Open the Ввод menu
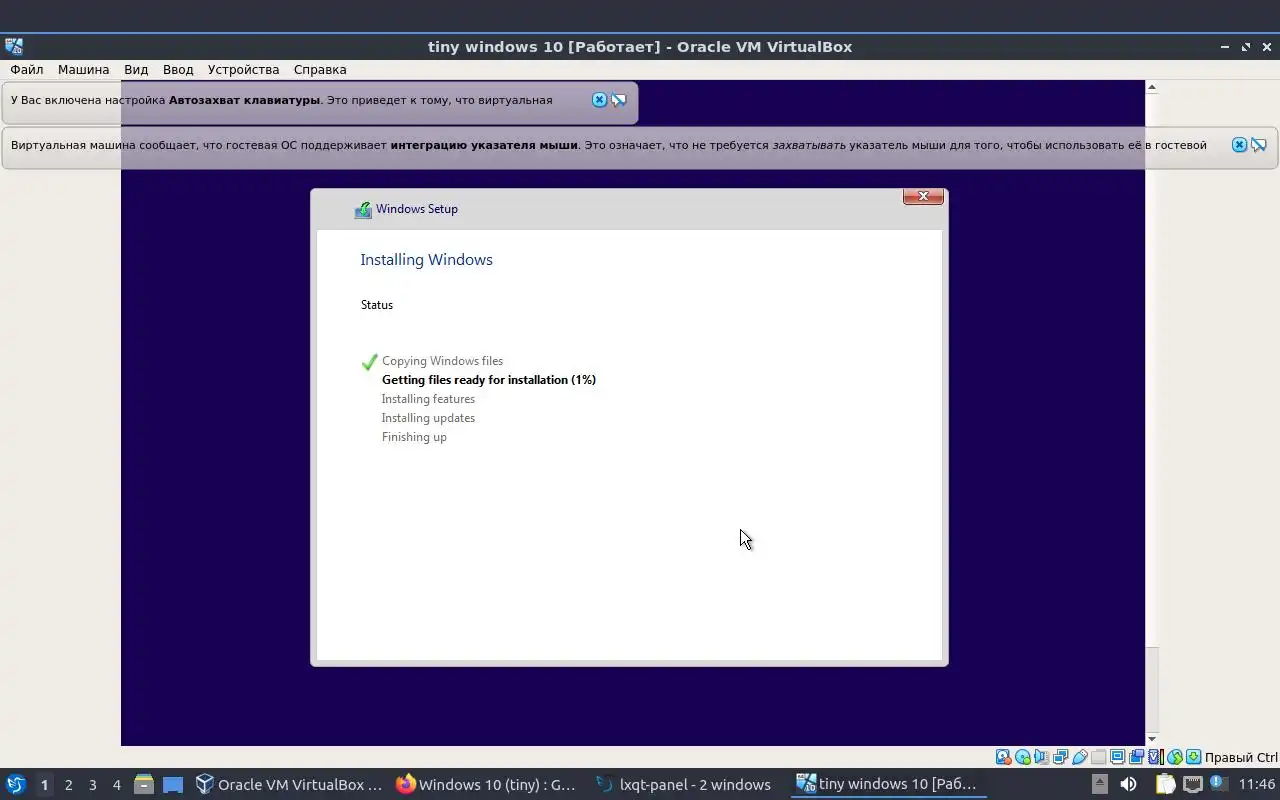The height and width of the screenshot is (800, 1280). coord(178,70)
